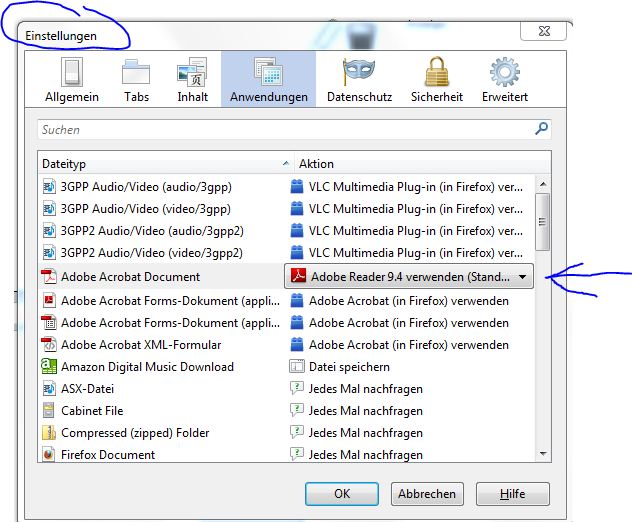Click VLC plug-in action for video/3gpp
The width and height of the screenshot is (632, 522).
(x=416, y=209)
